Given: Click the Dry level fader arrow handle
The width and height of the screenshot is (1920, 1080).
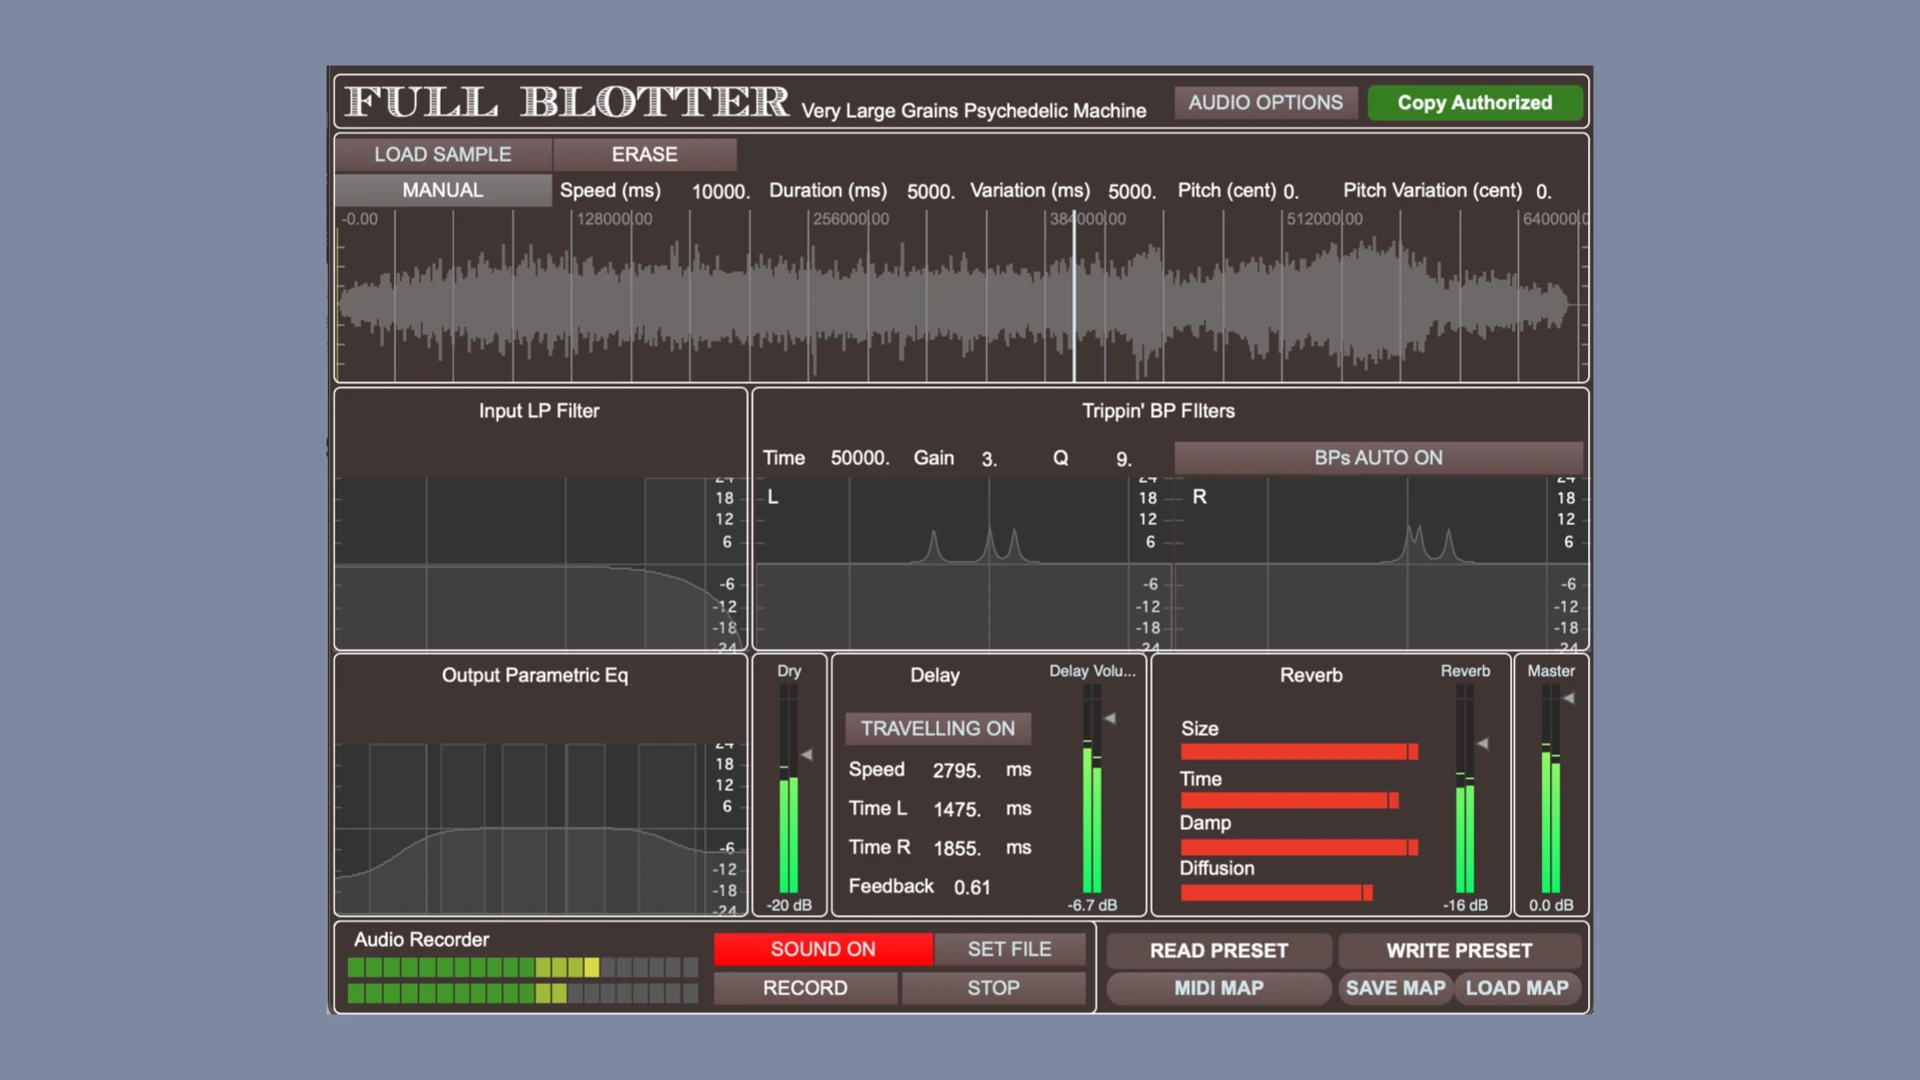Looking at the screenshot, I should (x=807, y=755).
